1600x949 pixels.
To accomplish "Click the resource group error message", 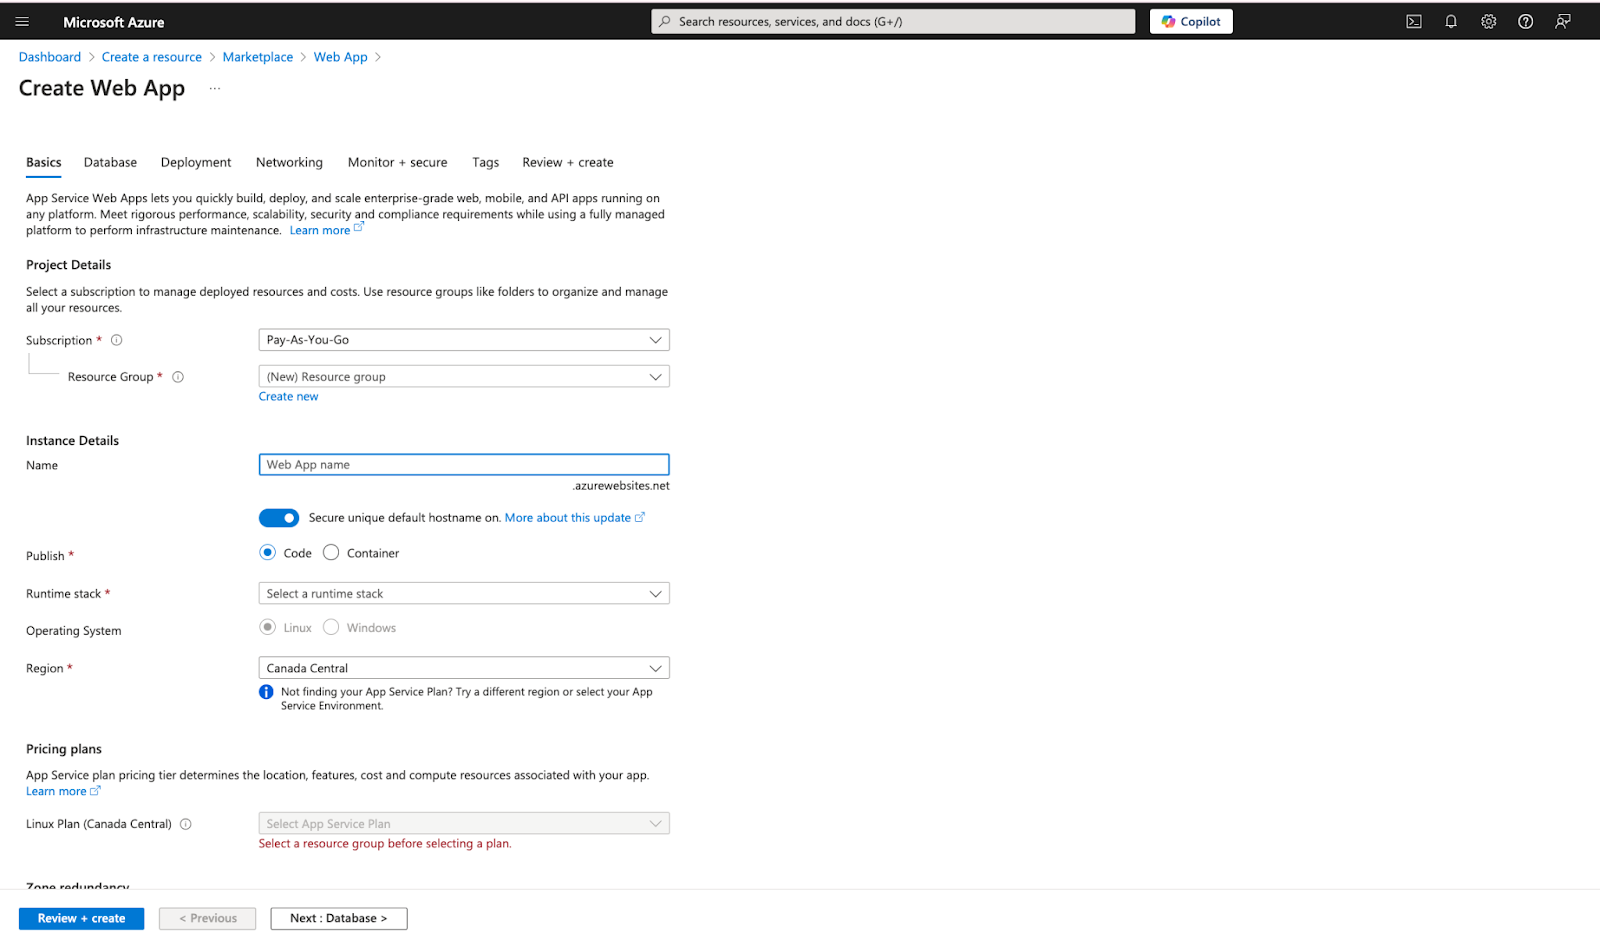I will [385, 844].
